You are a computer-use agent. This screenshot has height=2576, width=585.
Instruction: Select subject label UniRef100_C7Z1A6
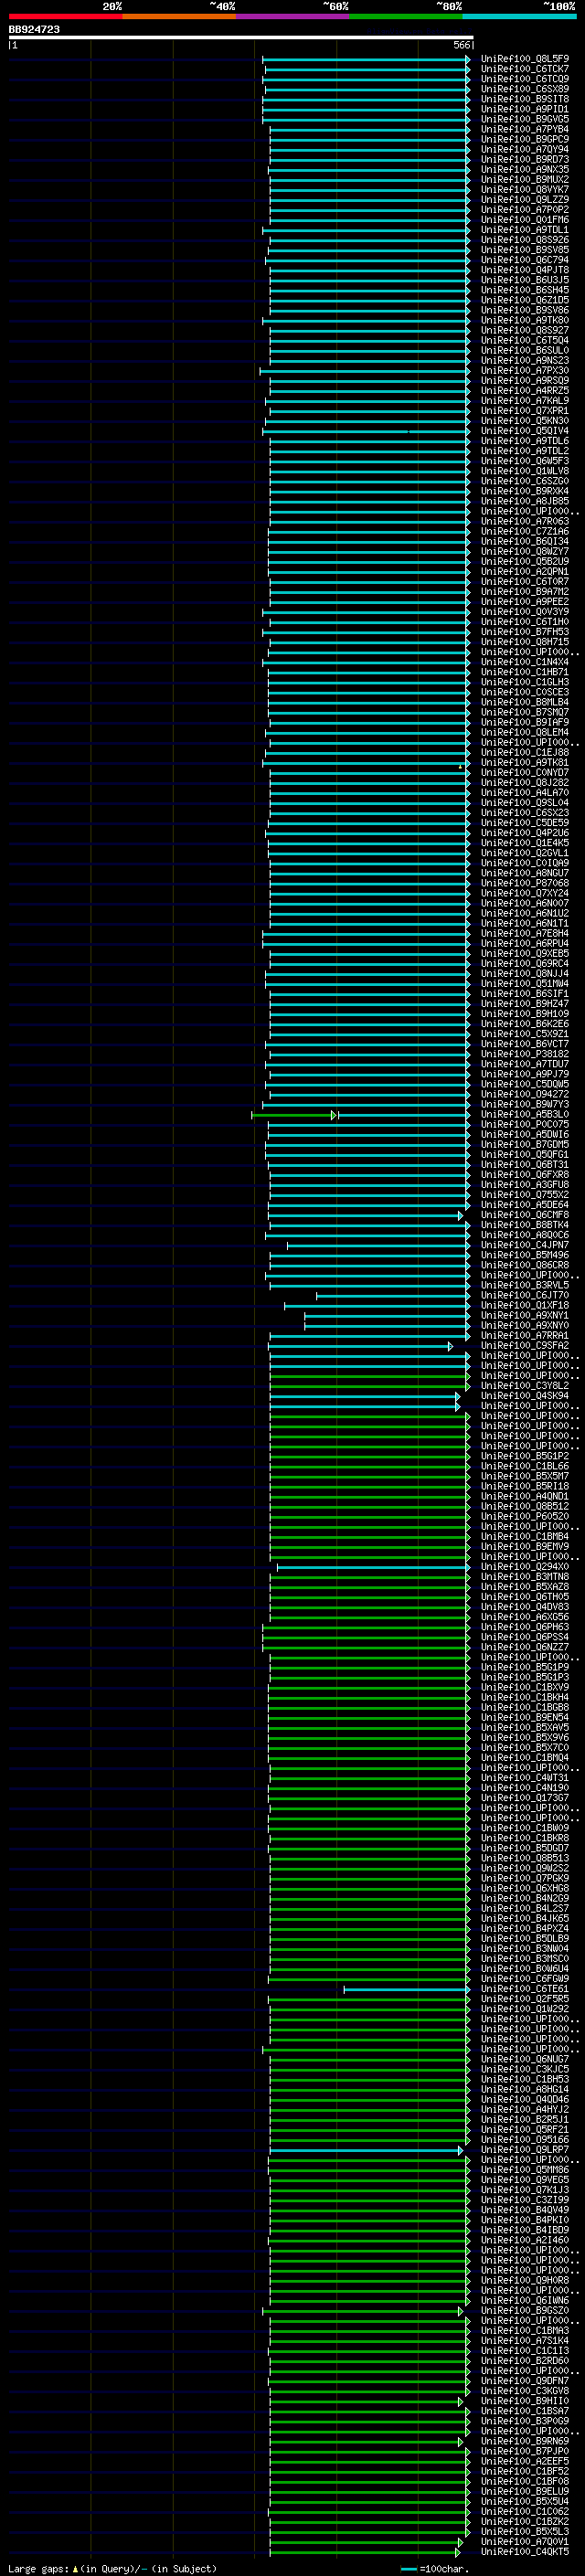525,531
